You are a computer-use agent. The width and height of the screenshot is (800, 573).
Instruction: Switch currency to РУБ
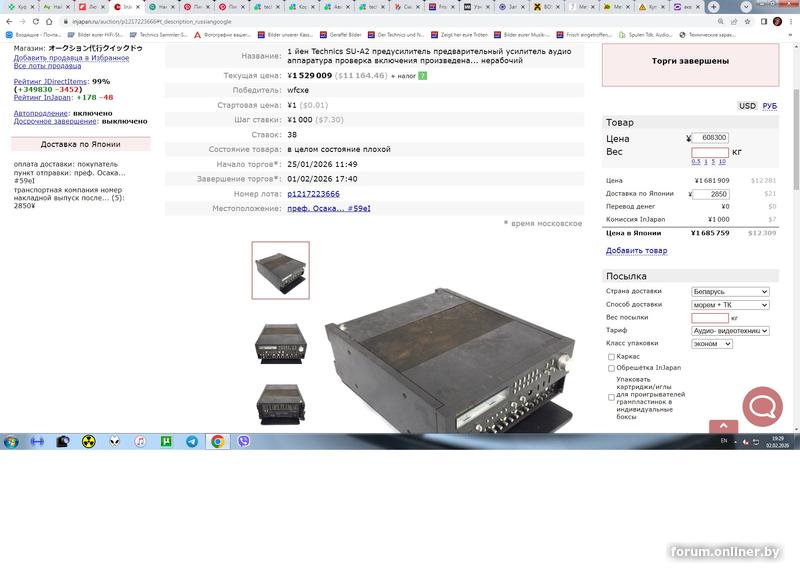[769, 106]
